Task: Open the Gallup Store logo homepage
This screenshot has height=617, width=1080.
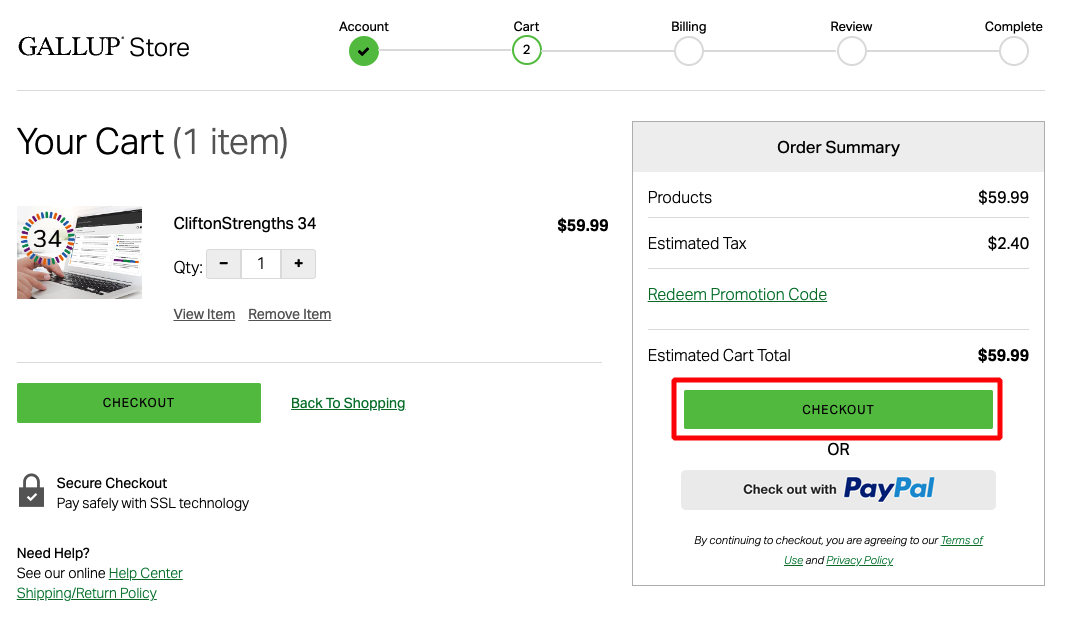Action: (103, 47)
